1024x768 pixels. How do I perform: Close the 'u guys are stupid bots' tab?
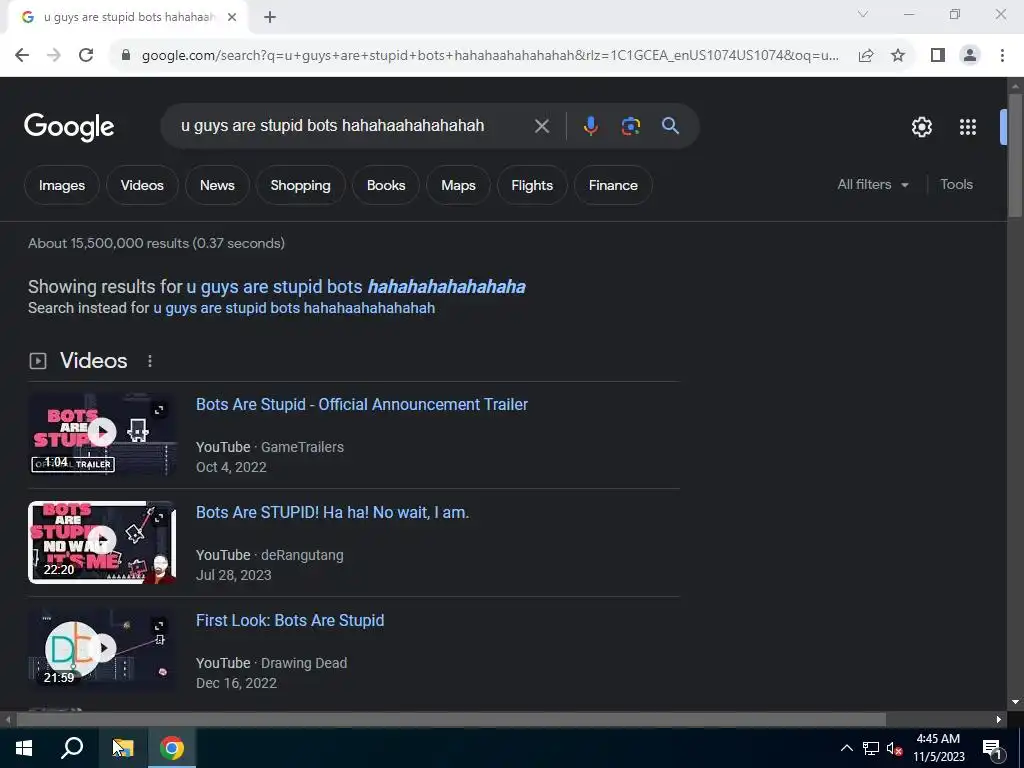(x=232, y=18)
